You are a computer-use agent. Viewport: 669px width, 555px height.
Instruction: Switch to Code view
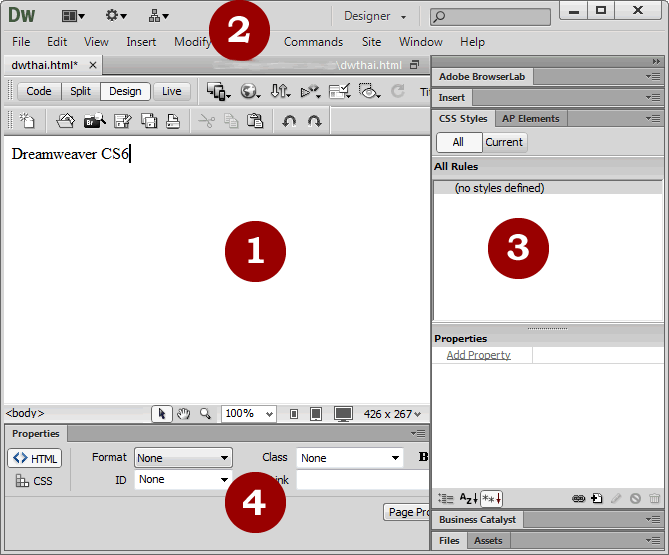[39, 91]
